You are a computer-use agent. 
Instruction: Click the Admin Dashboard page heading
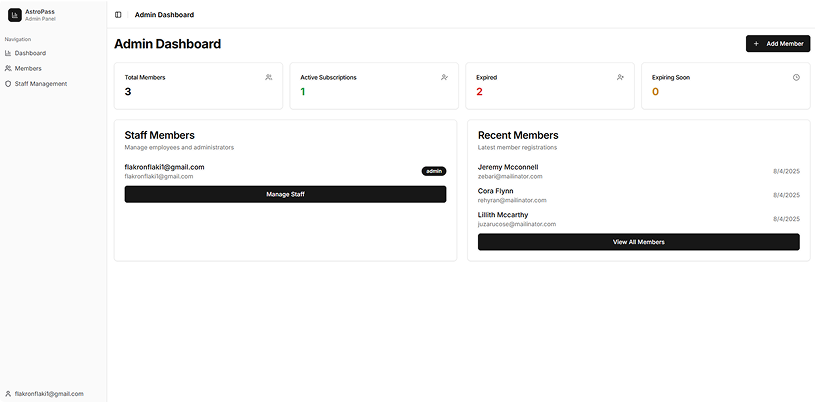pos(167,44)
